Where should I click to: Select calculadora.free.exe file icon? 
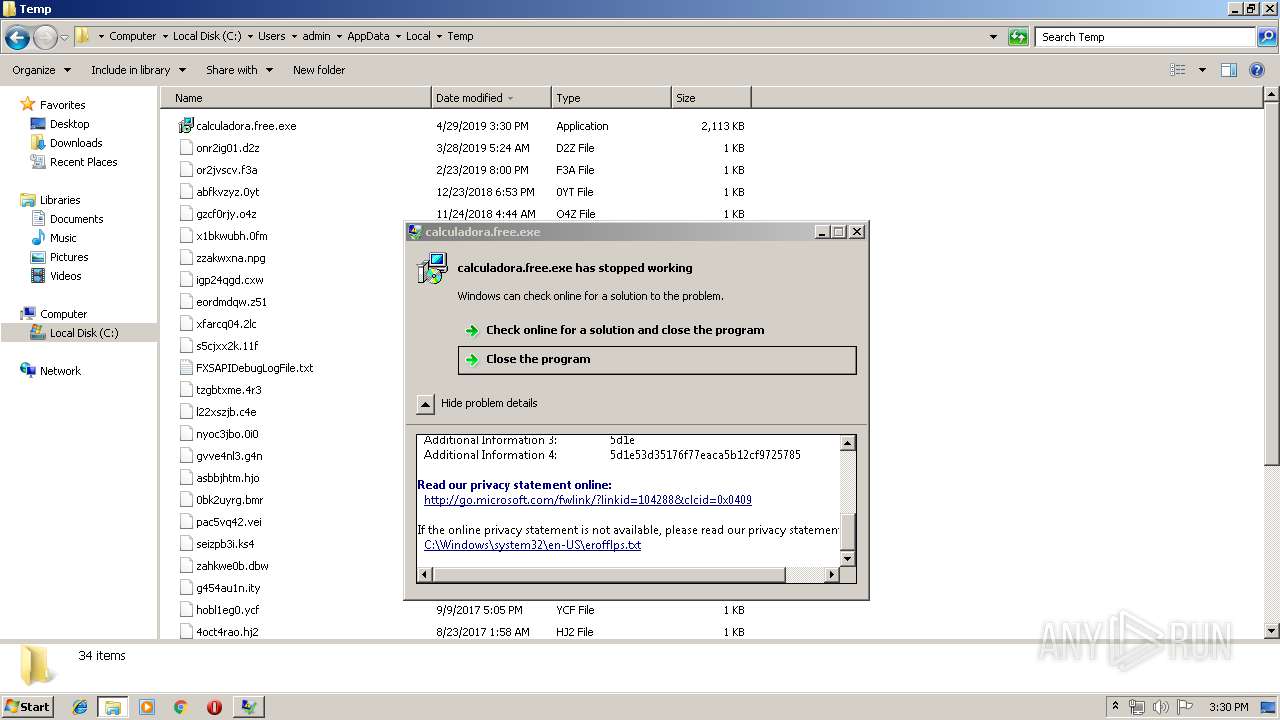point(185,126)
